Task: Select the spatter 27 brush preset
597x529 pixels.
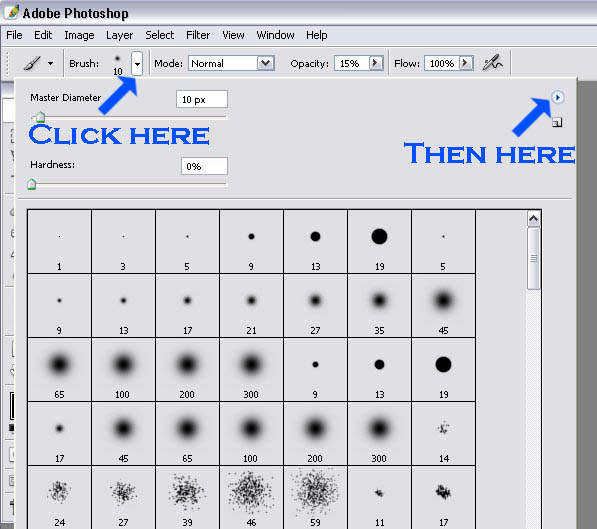Action: tap(123, 497)
